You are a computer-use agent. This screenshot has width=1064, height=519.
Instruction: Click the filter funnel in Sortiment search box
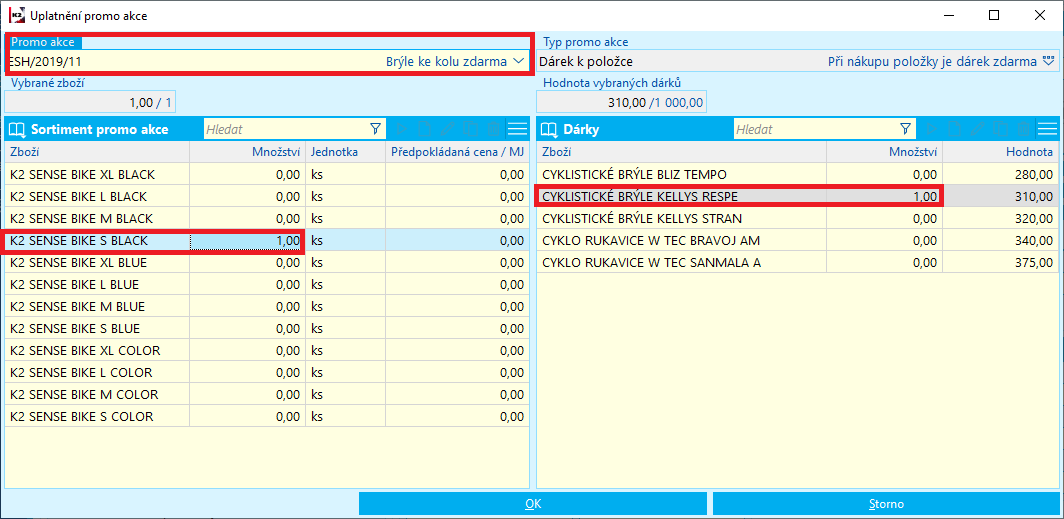[375, 129]
